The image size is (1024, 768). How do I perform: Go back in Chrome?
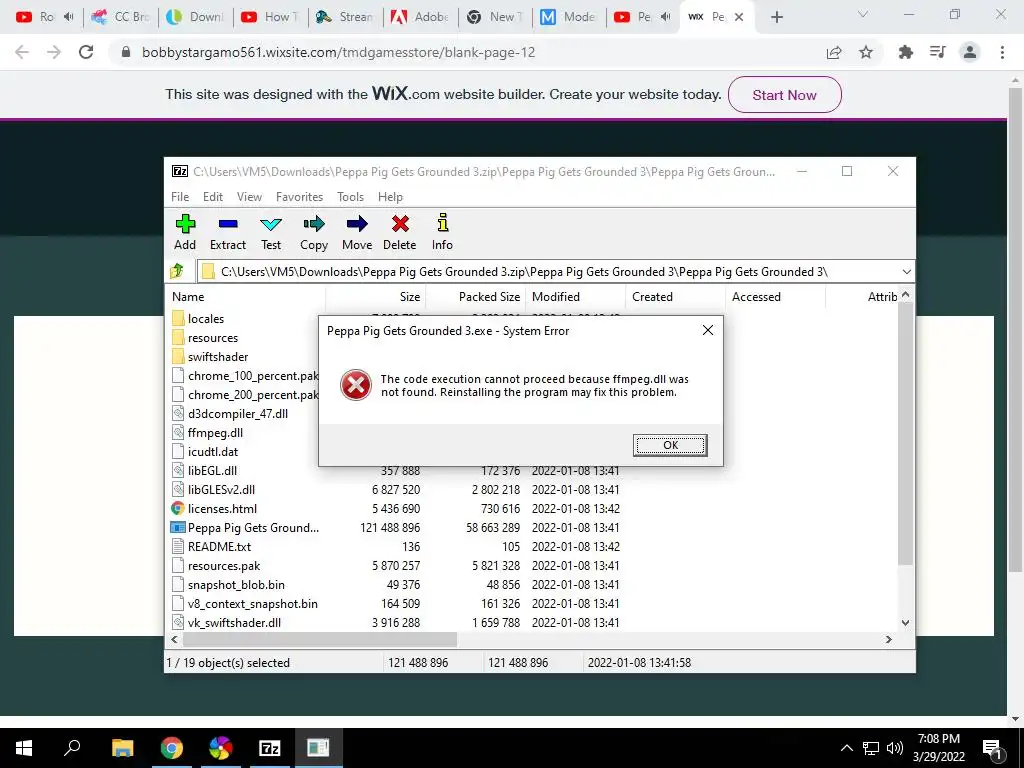(x=22, y=52)
